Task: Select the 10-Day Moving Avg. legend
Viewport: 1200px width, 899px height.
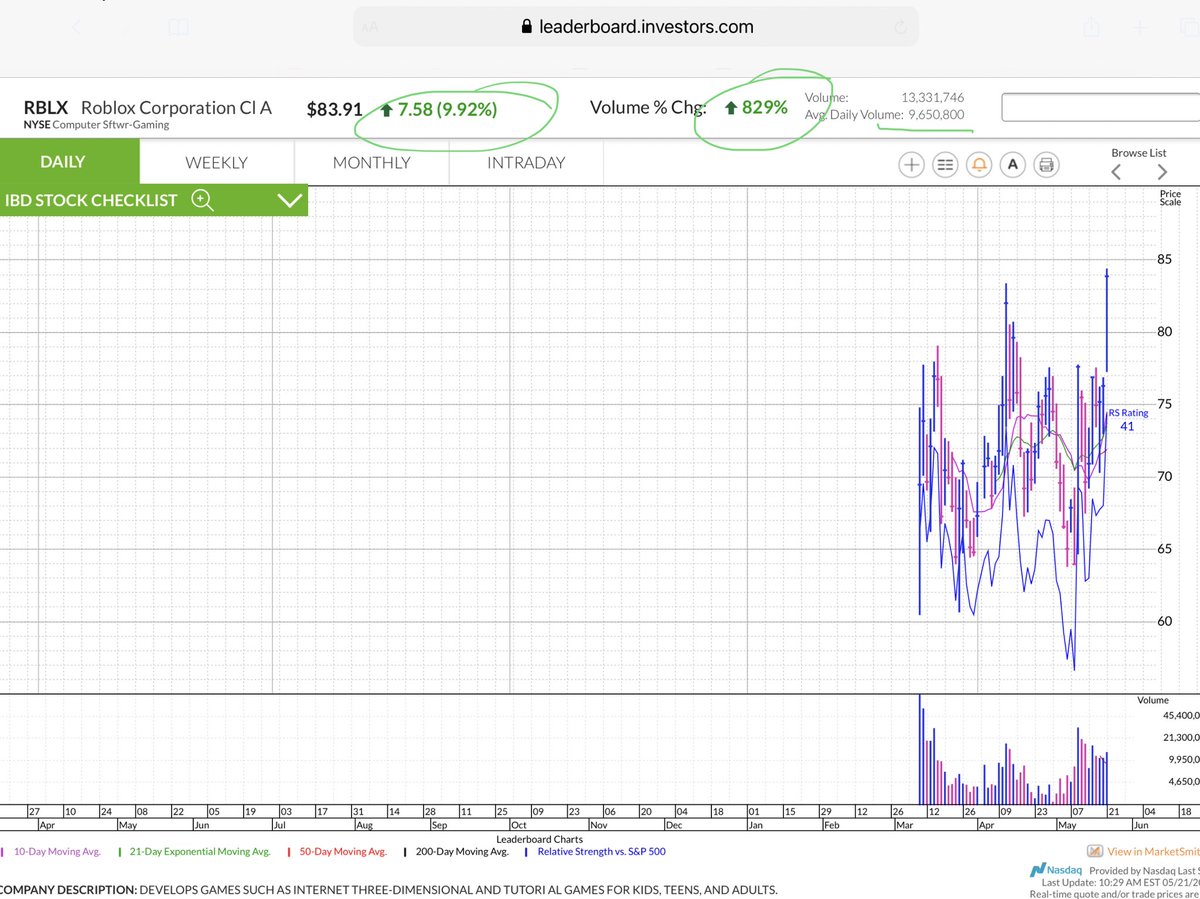Action: coord(57,852)
